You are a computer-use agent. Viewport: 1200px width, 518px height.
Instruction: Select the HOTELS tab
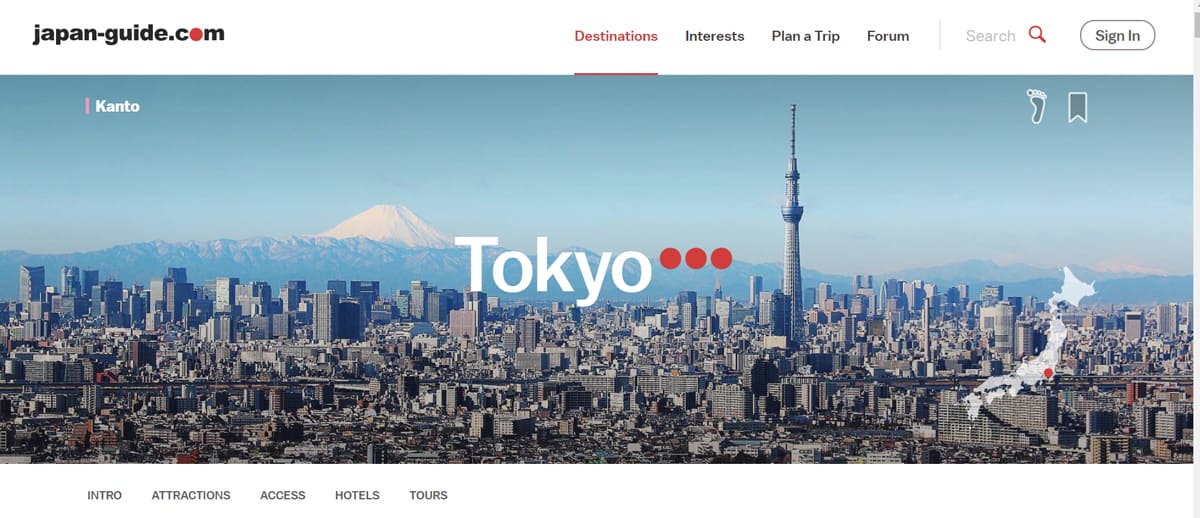357,495
